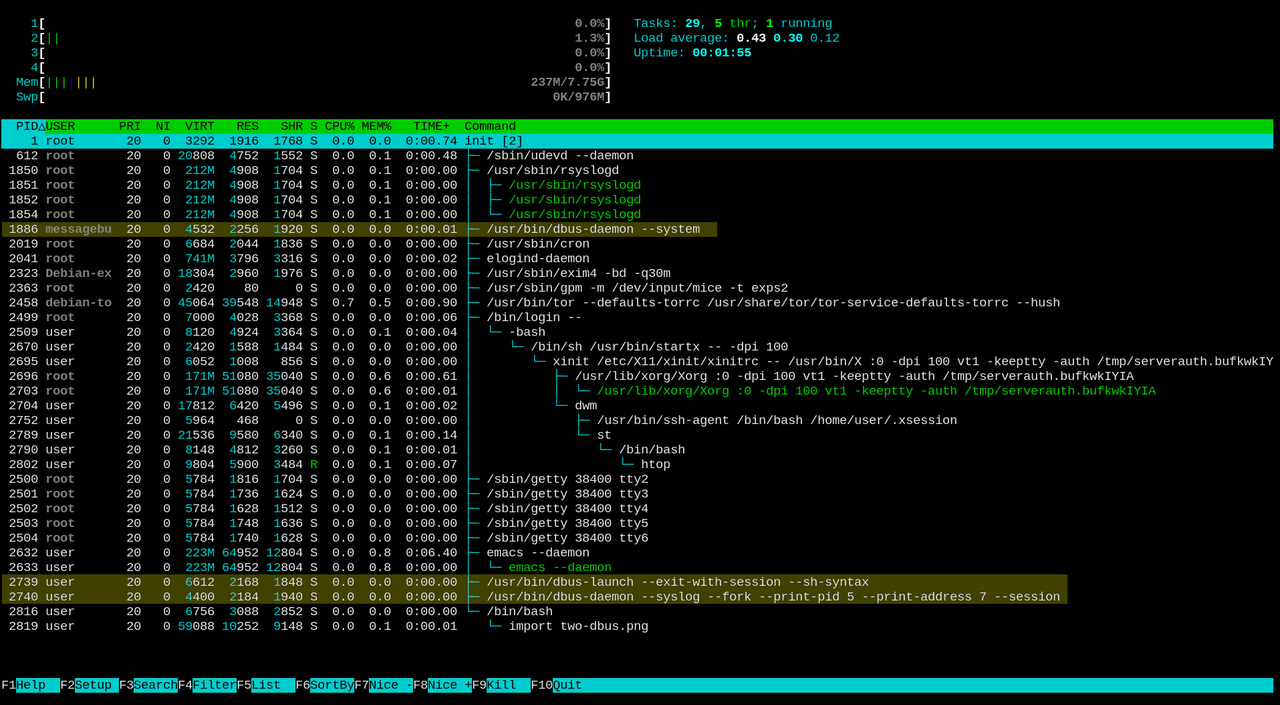Click the Mem usage meter bar
Image resolution: width=1280 pixels, height=705 pixels.
313,82
